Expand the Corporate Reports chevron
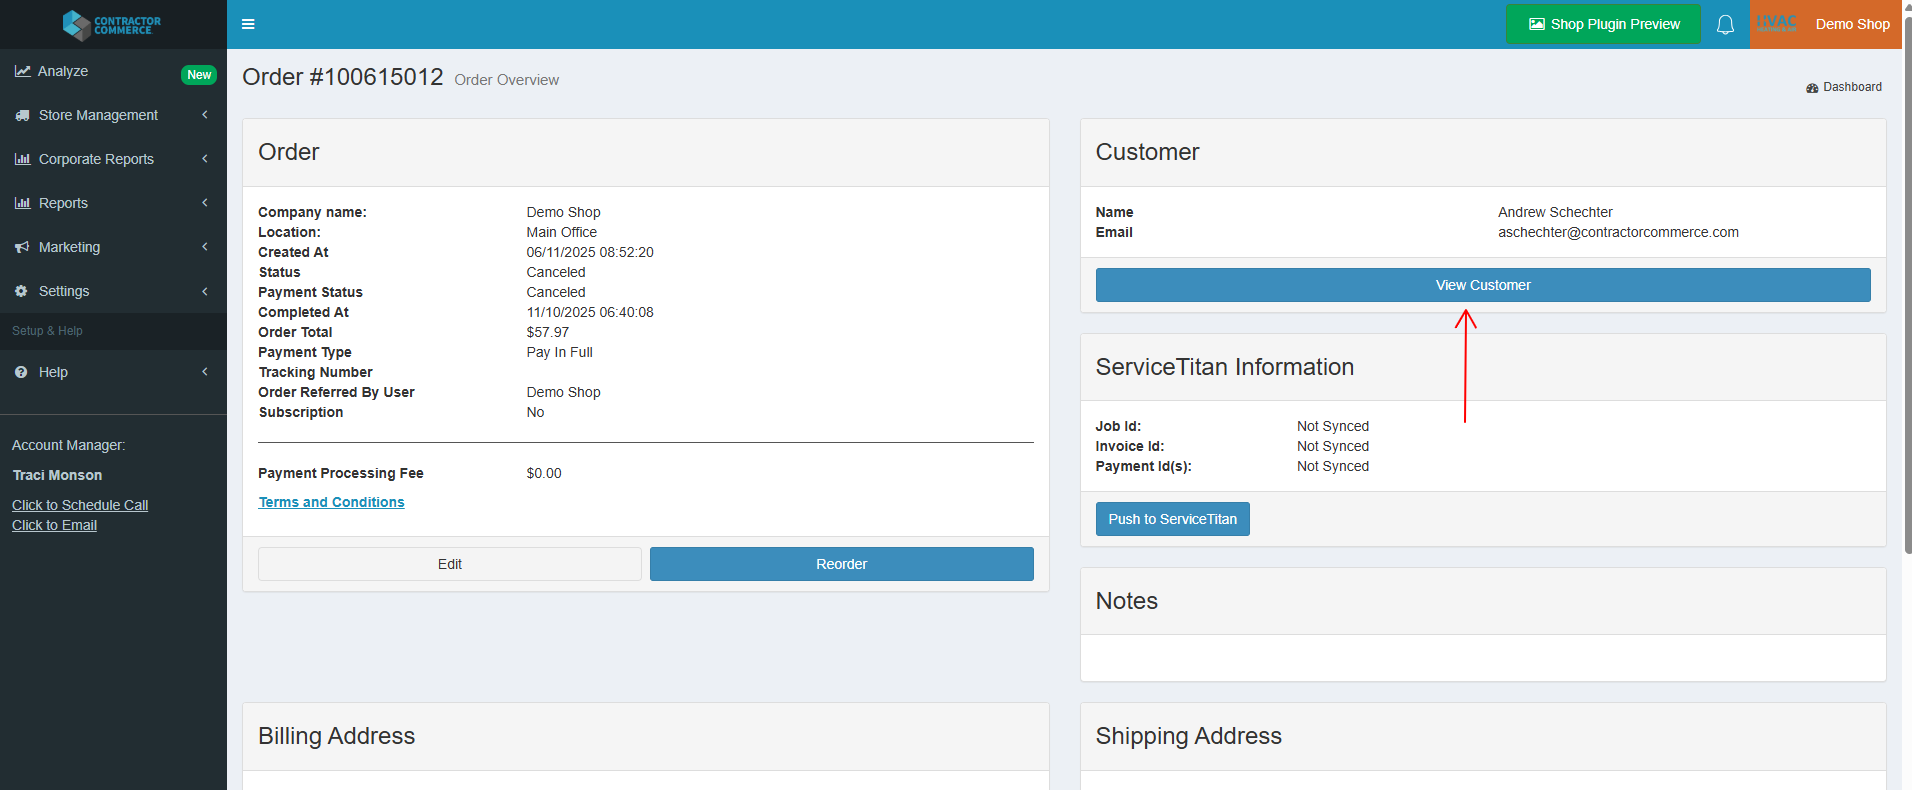The width and height of the screenshot is (1912, 790). [x=205, y=159]
